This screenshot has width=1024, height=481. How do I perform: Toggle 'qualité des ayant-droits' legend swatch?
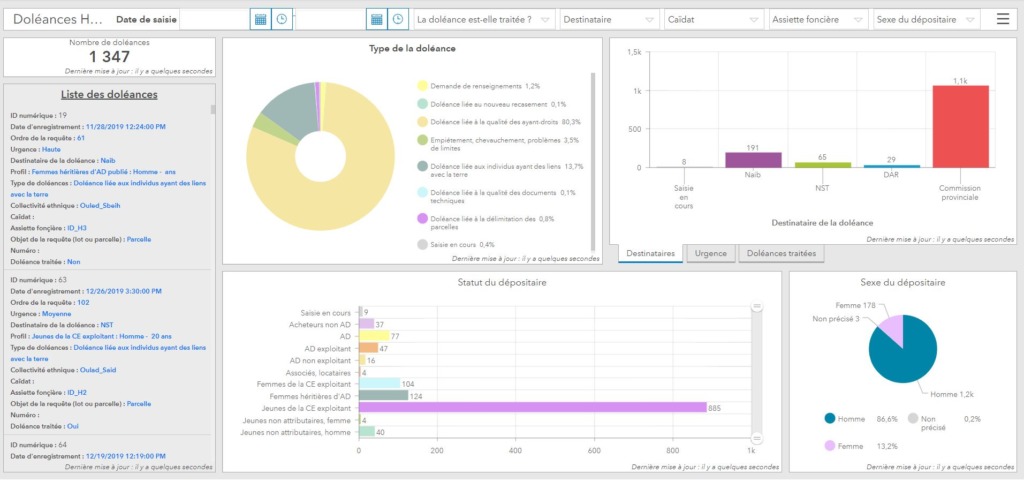423,122
